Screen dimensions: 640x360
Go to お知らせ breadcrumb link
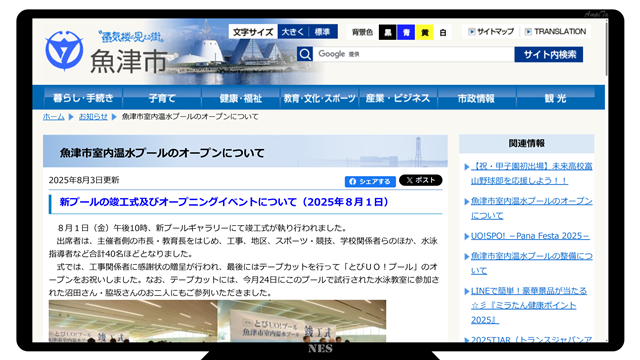[93, 117]
